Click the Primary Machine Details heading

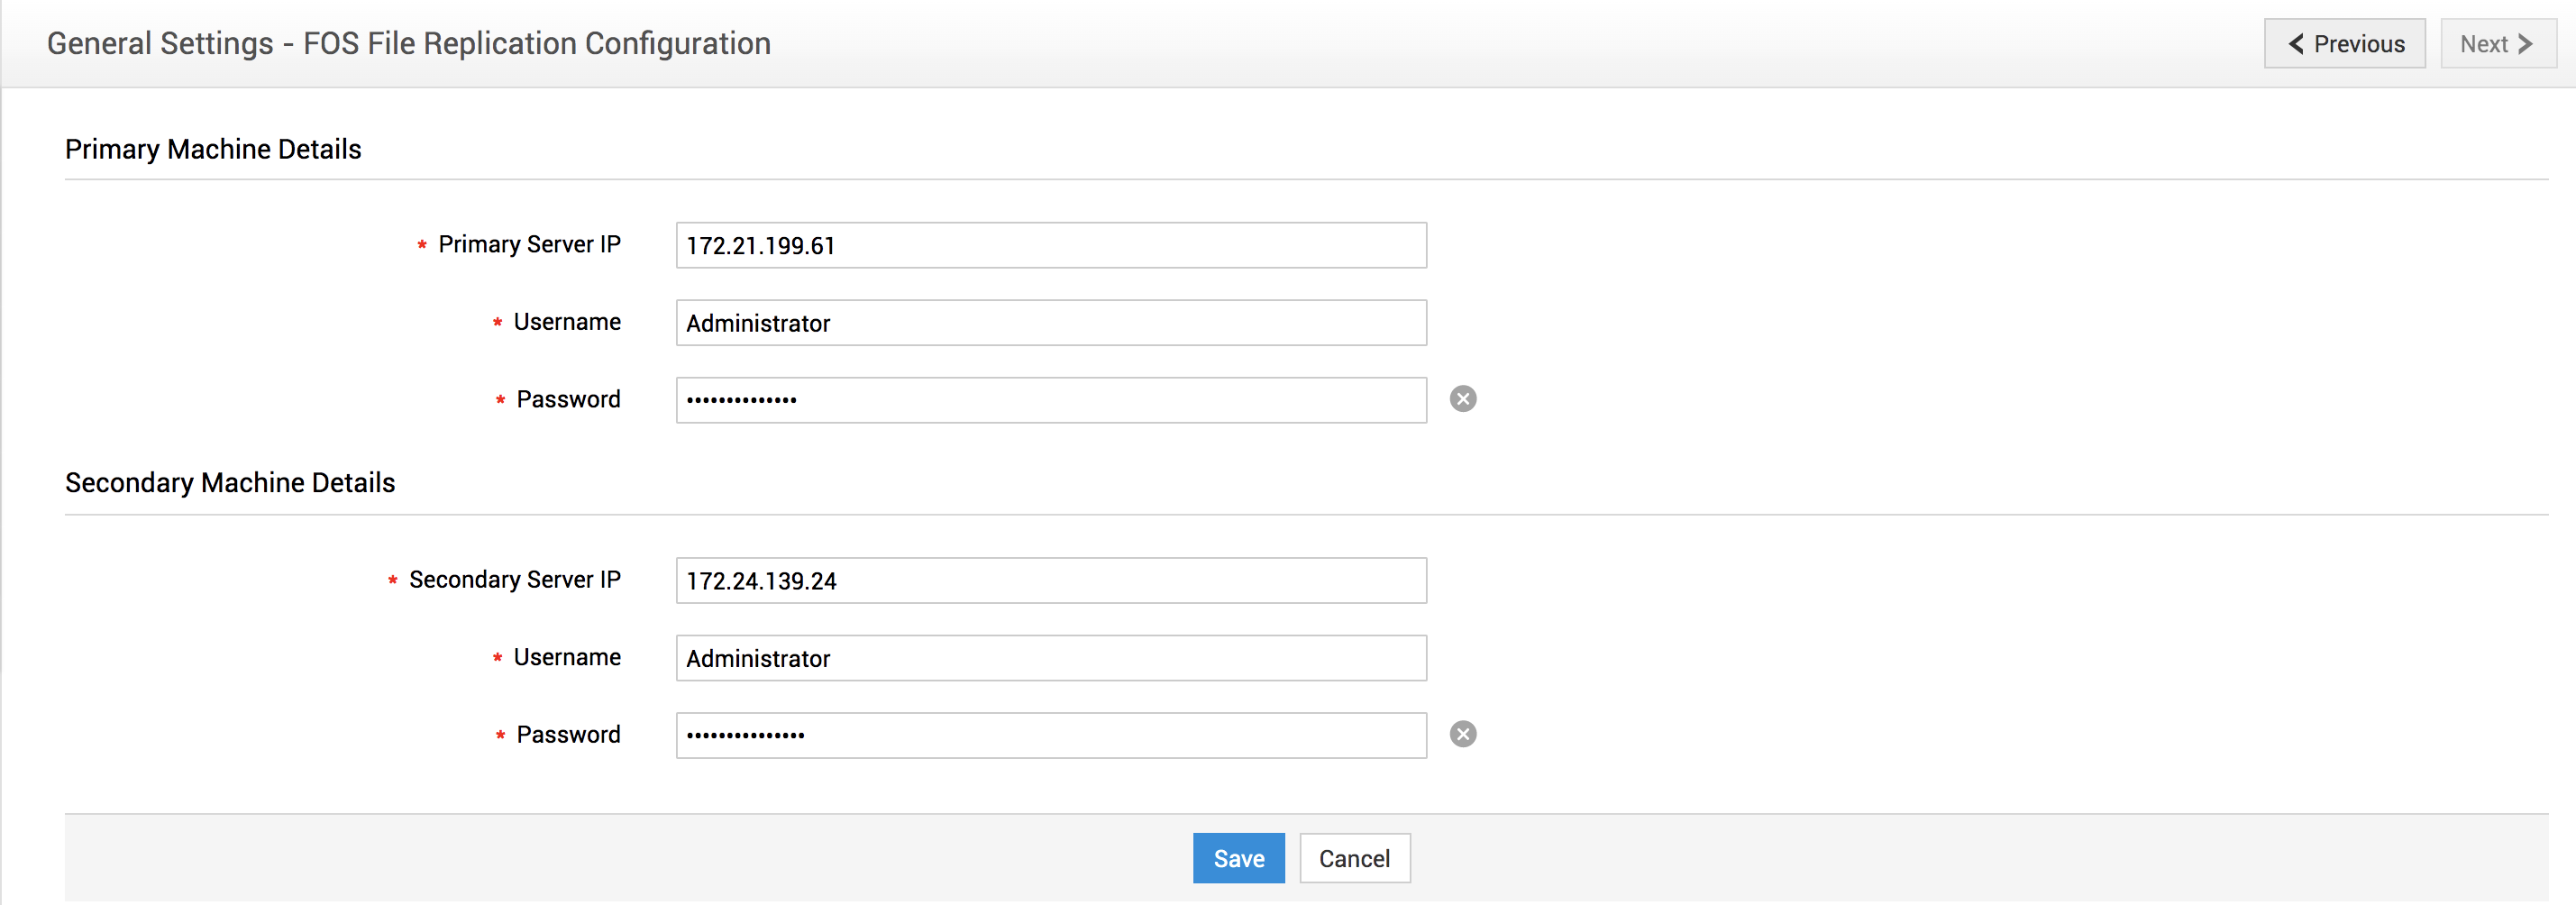(213, 149)
